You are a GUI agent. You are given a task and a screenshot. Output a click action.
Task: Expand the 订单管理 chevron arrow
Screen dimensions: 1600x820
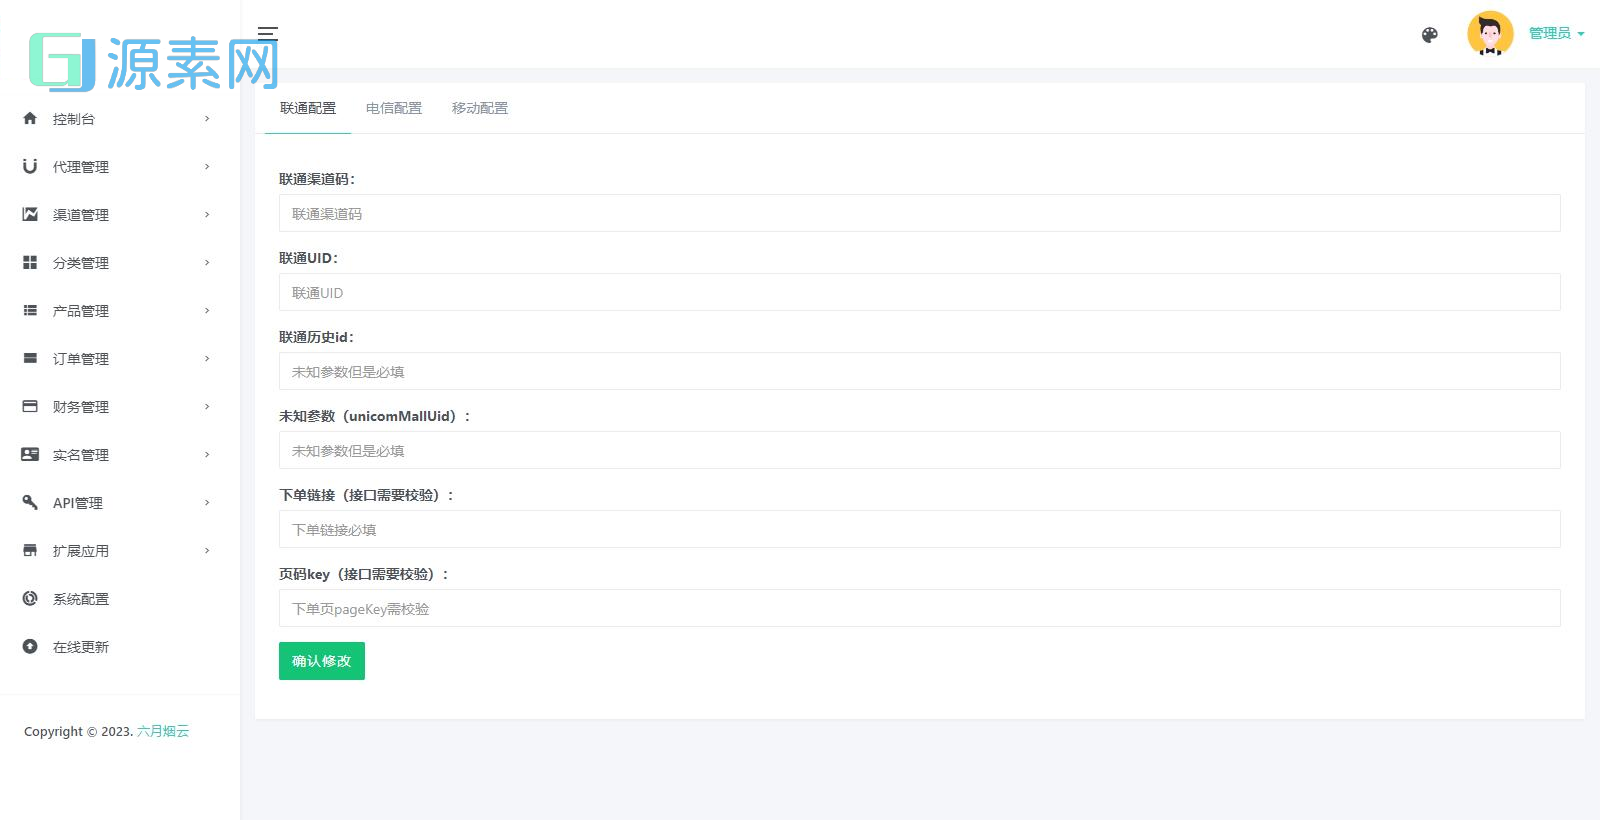point(207,359)
